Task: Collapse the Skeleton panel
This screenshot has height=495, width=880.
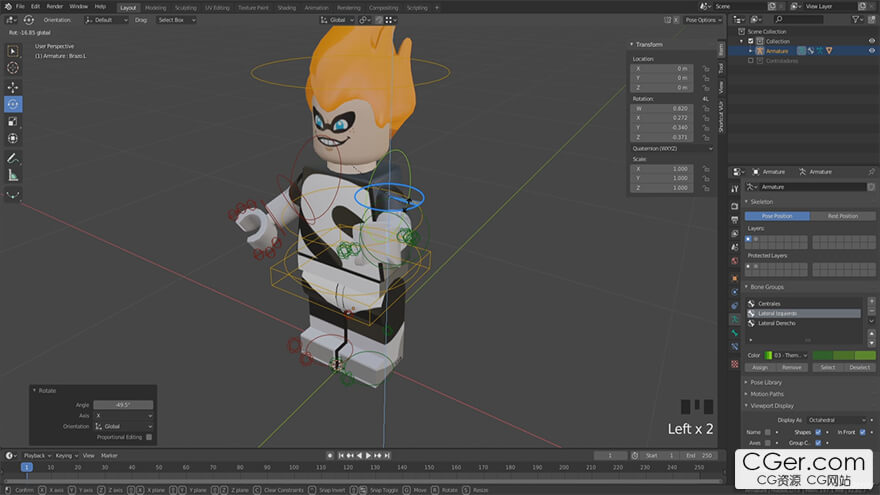Action: 761,201
